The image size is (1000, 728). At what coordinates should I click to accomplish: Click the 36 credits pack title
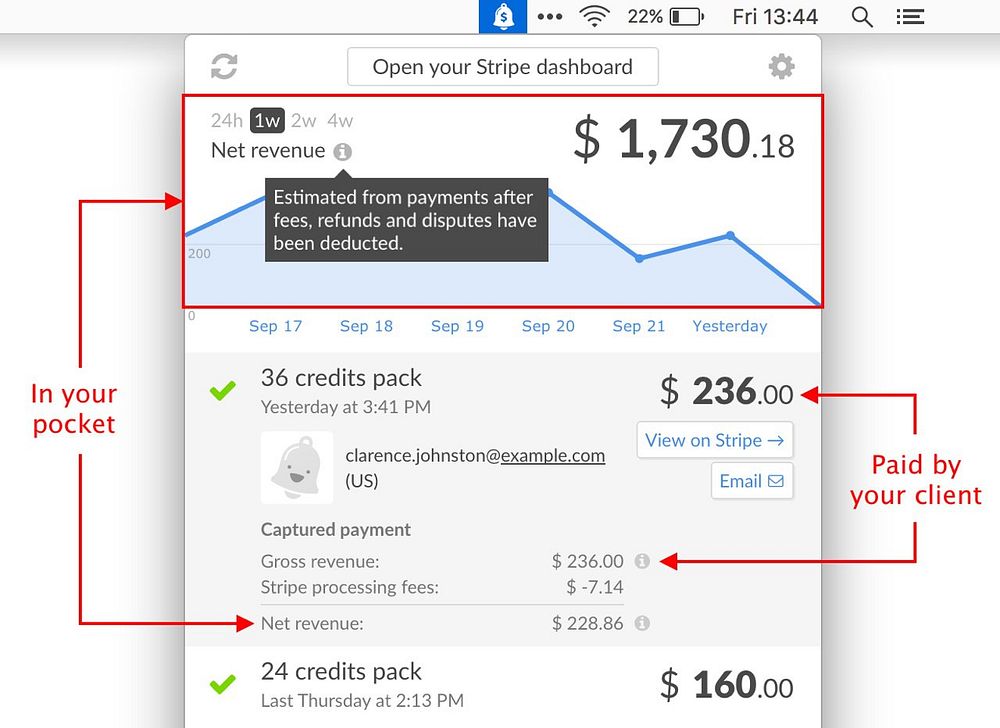(x=341, y=378)
